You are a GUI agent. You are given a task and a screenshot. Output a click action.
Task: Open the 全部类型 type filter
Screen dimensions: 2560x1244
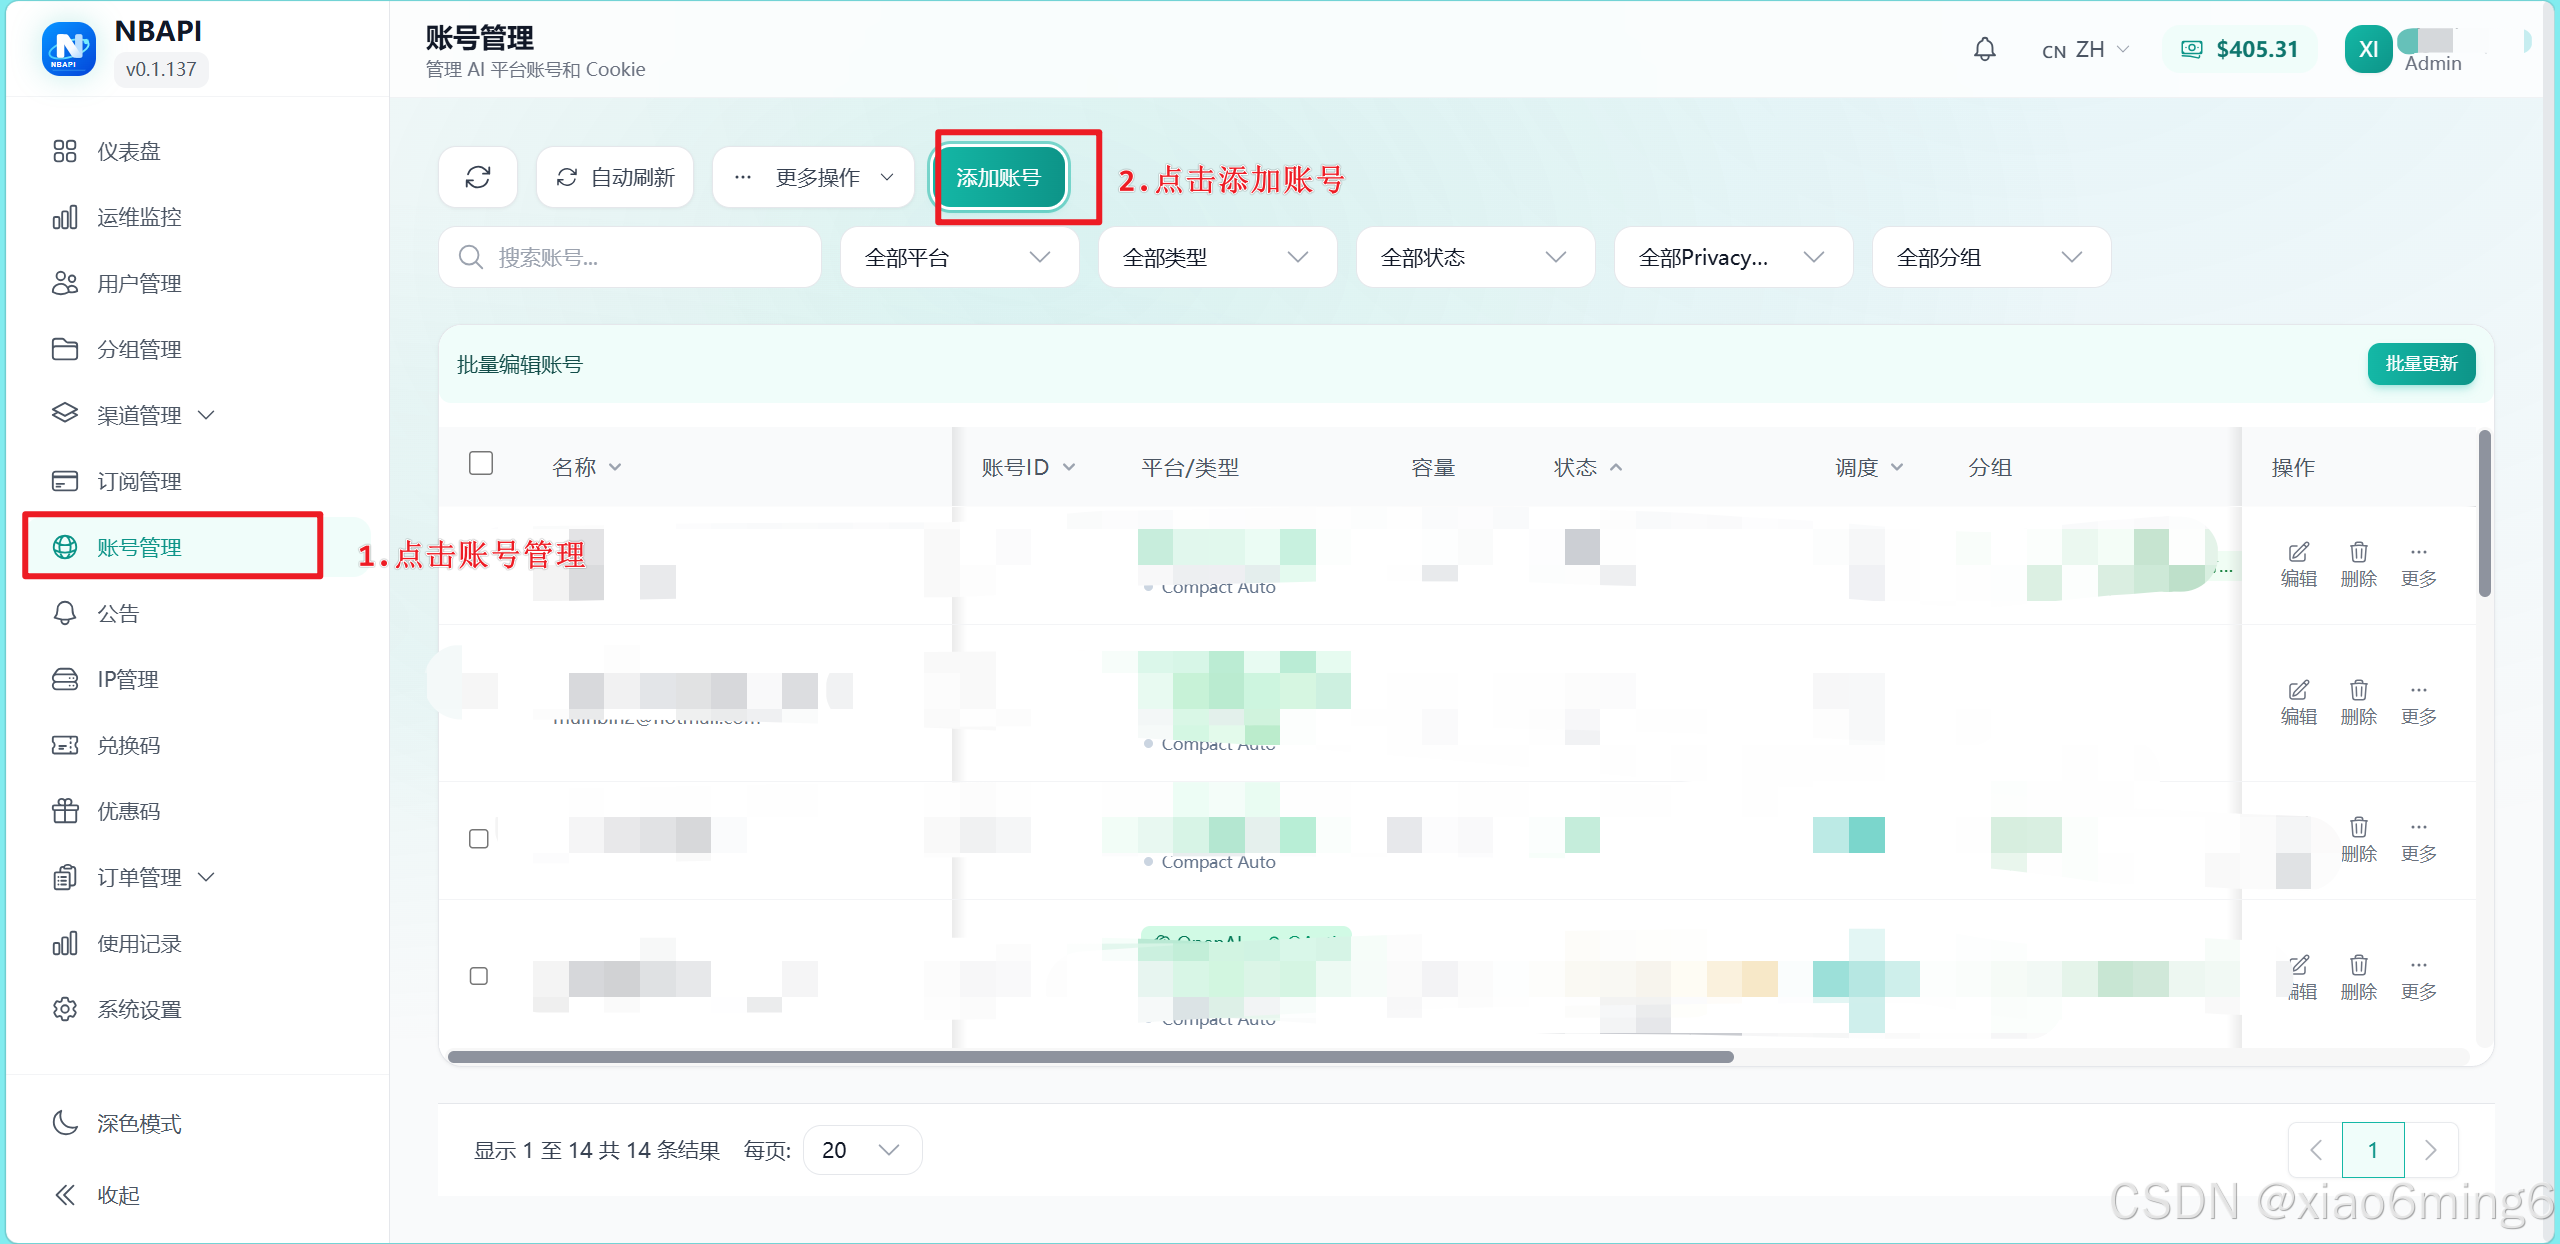1217,257
